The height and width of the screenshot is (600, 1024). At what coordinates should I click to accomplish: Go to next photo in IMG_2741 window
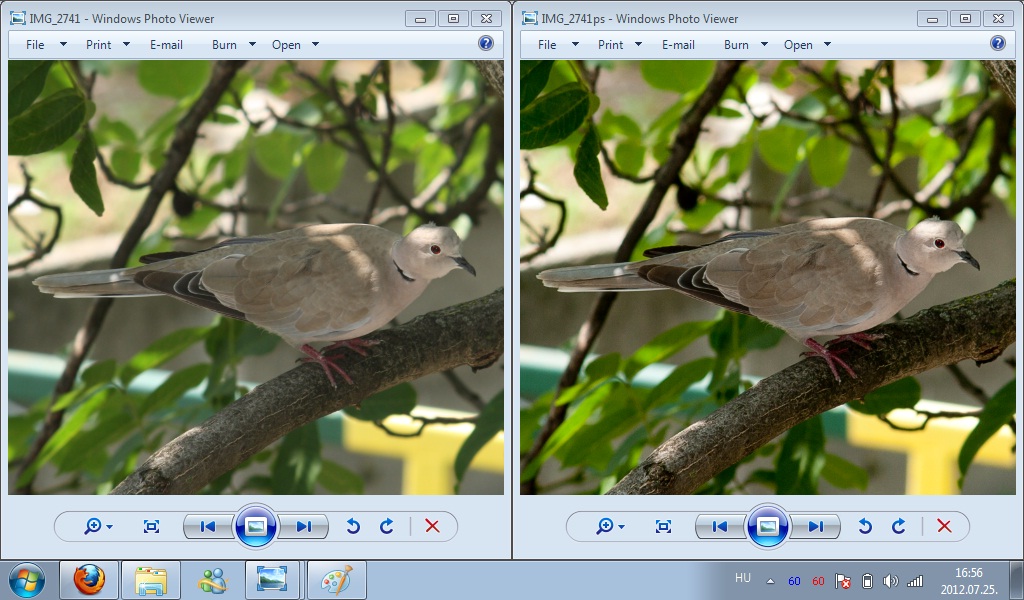coord(304,526)
